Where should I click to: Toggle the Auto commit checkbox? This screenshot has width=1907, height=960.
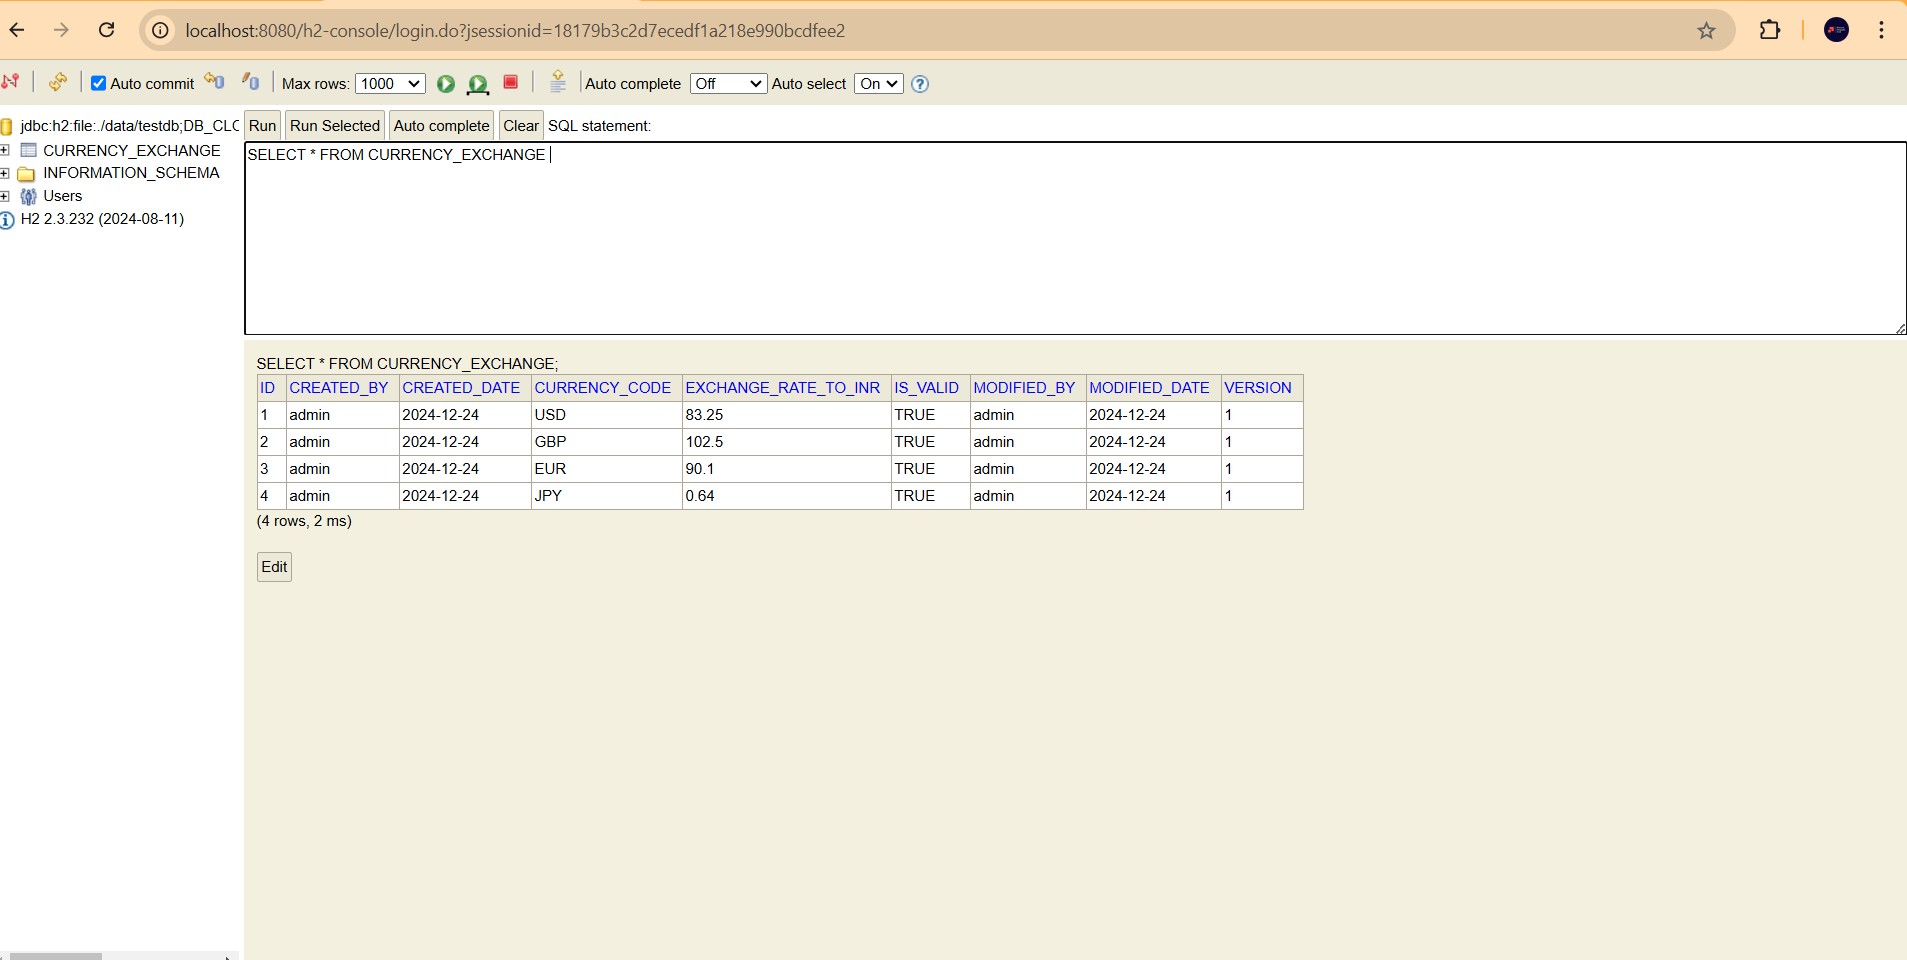[98, 83]
